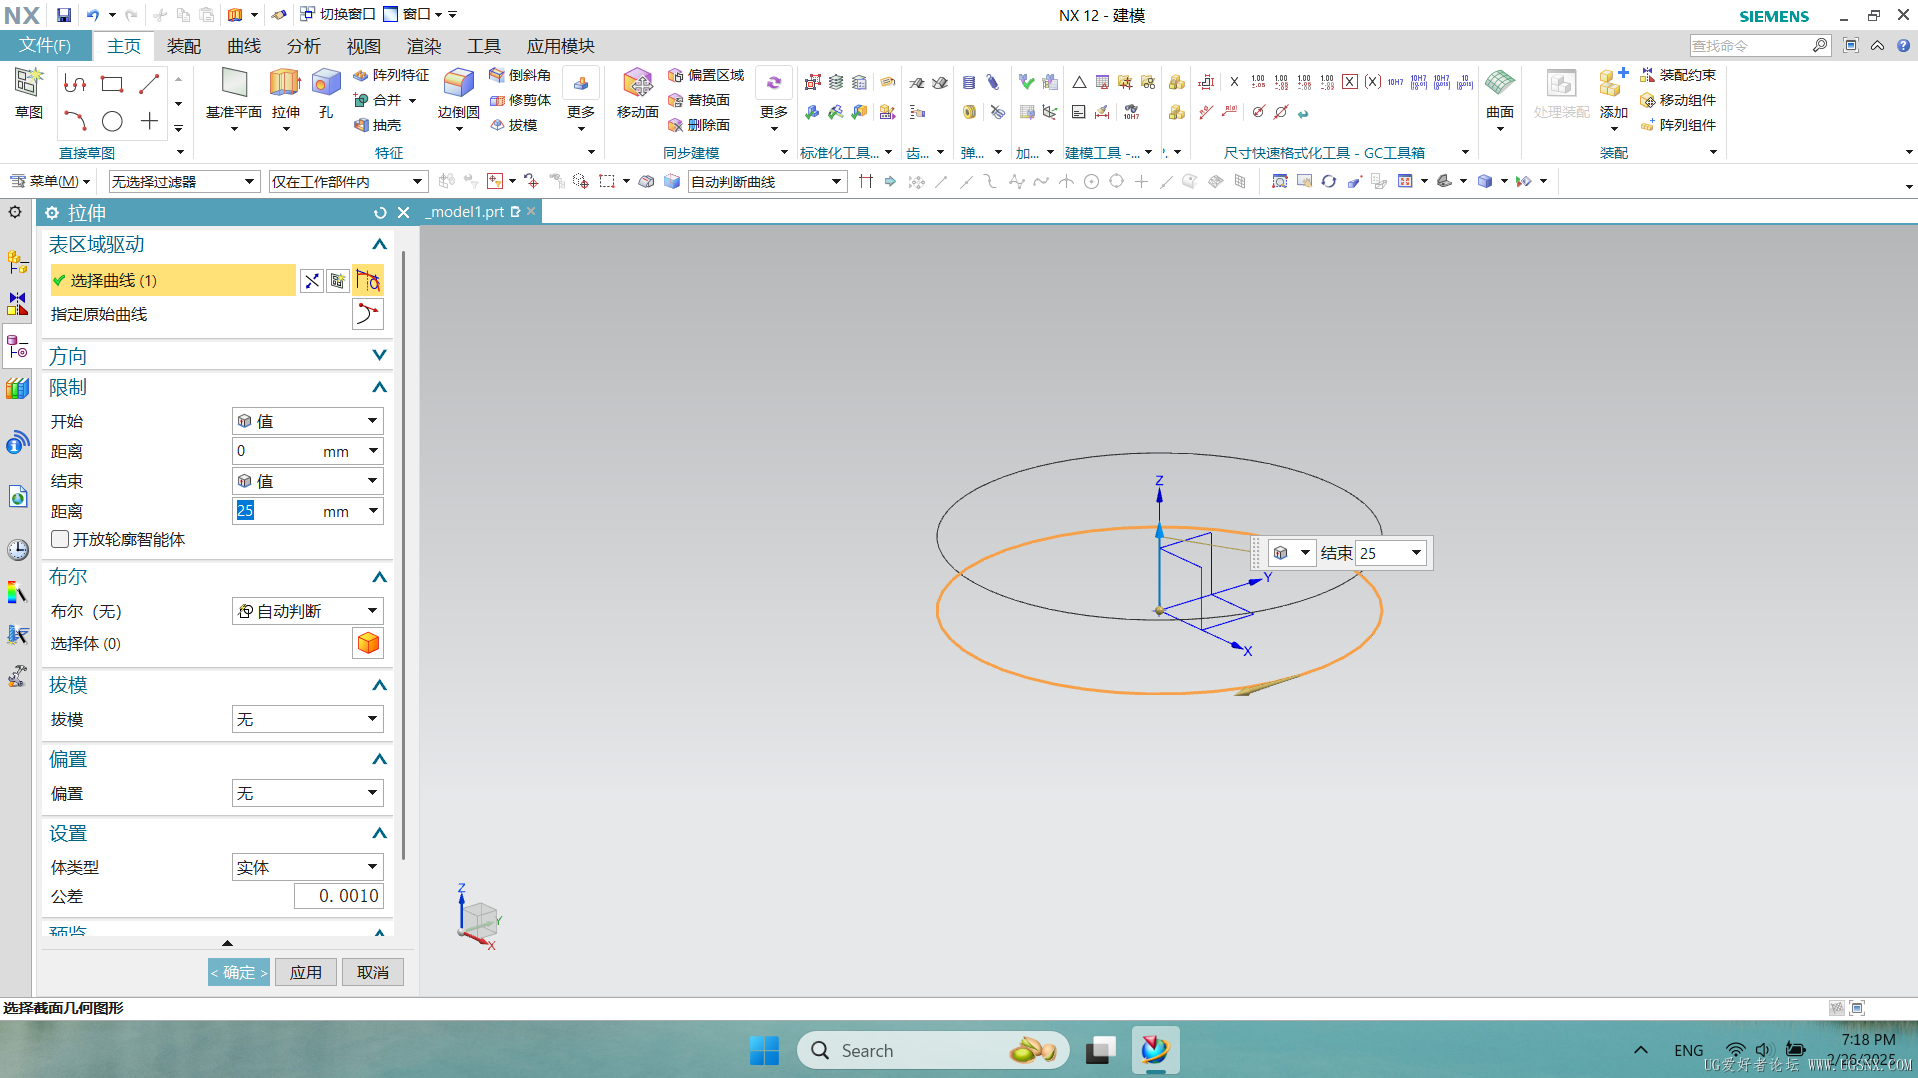
Task: Choose the Edge Blend (边倒圆) tool
Action: [x=458, y=93]
